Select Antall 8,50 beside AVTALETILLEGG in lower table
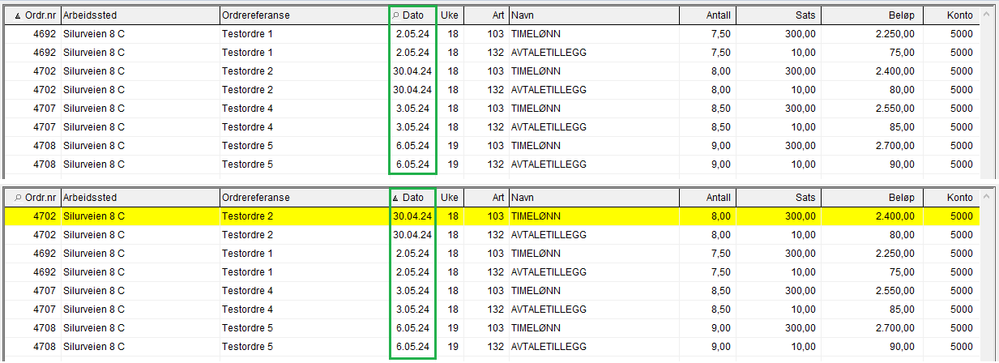 (x=721, y=310)
